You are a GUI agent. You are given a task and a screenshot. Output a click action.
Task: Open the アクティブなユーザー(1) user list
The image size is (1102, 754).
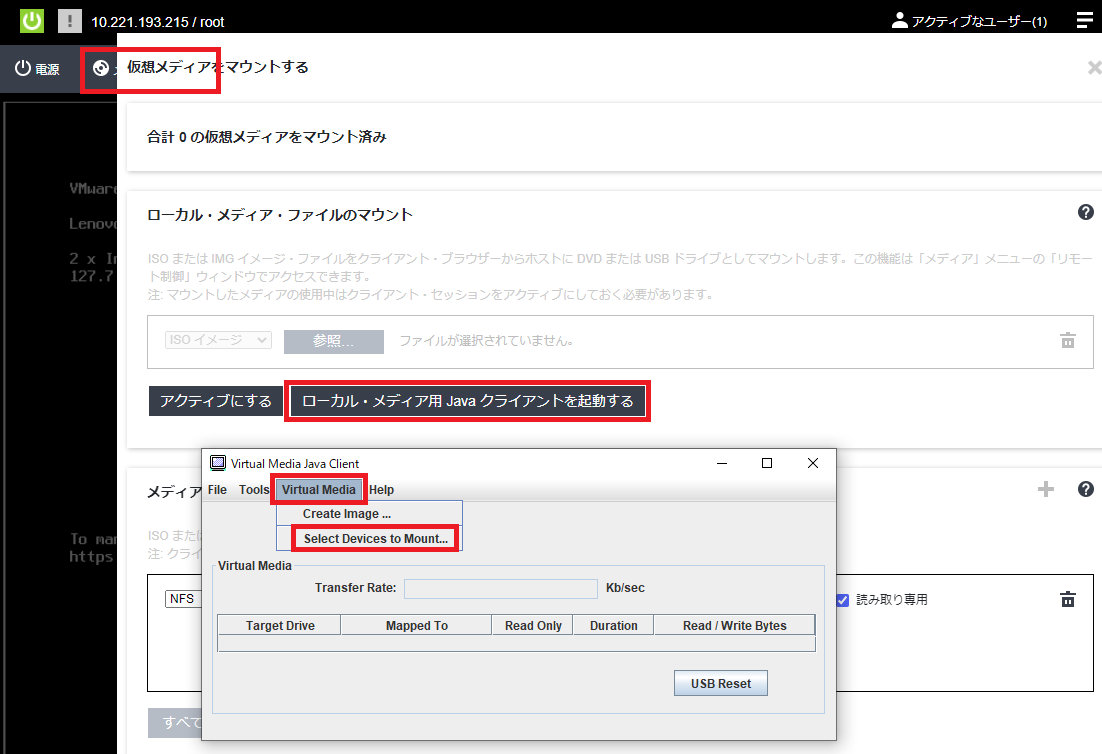tap(969, 21)
